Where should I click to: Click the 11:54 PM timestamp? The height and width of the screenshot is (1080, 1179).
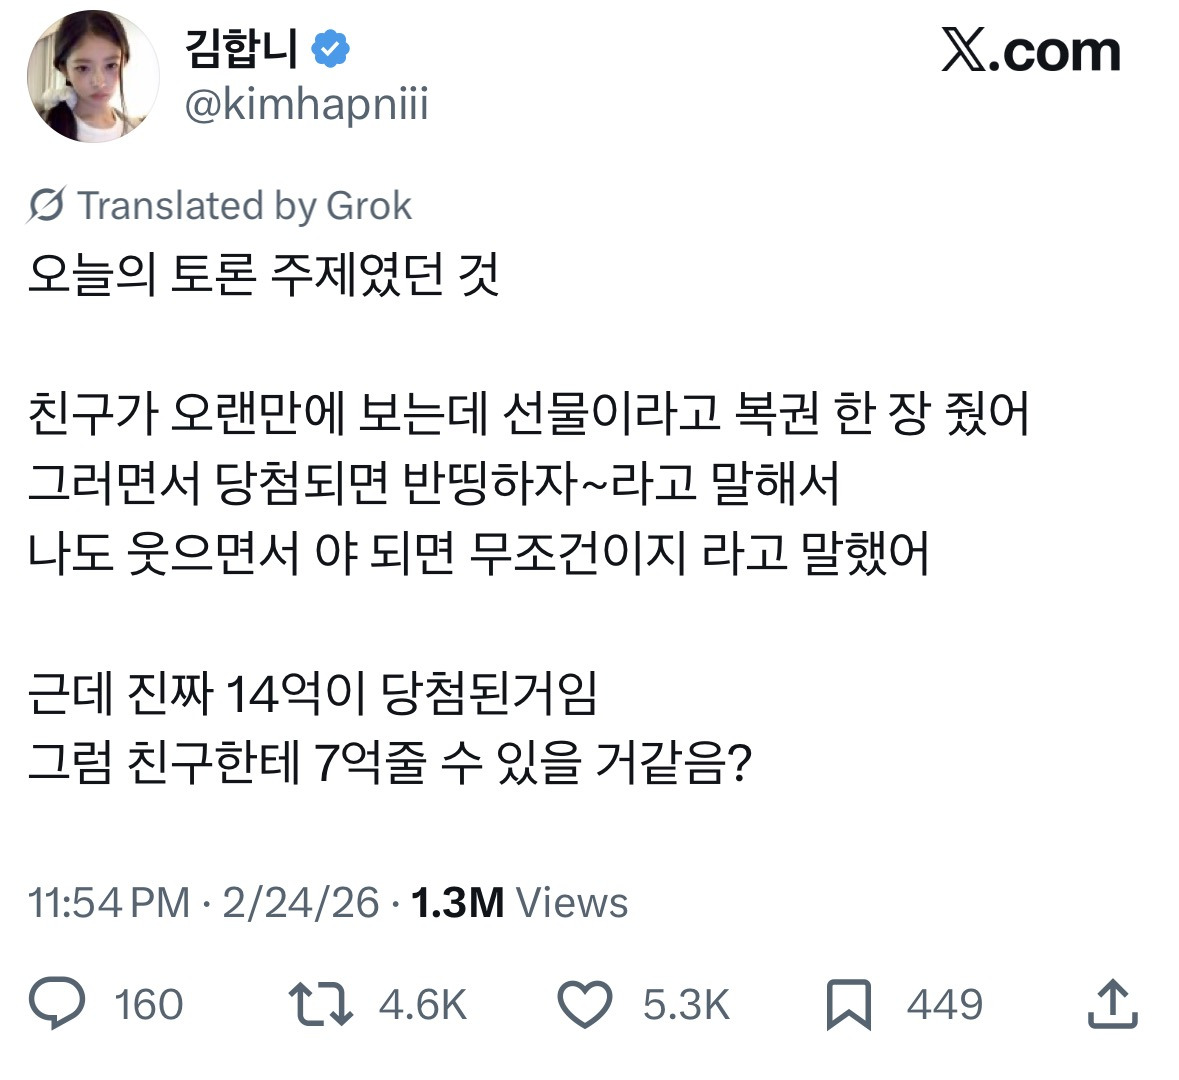(x=108, y=902)
